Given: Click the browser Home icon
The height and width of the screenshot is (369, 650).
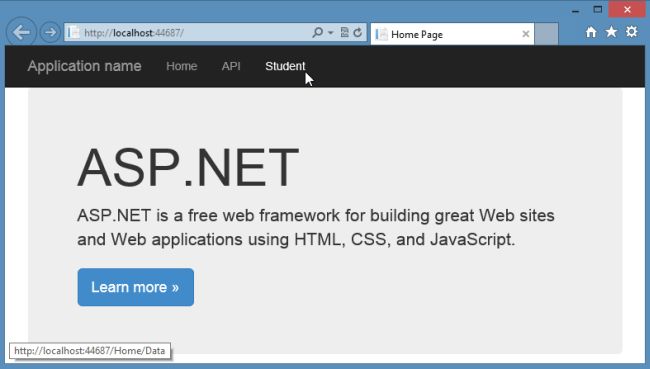Looking at the screenshot, I should pos(591,32).
